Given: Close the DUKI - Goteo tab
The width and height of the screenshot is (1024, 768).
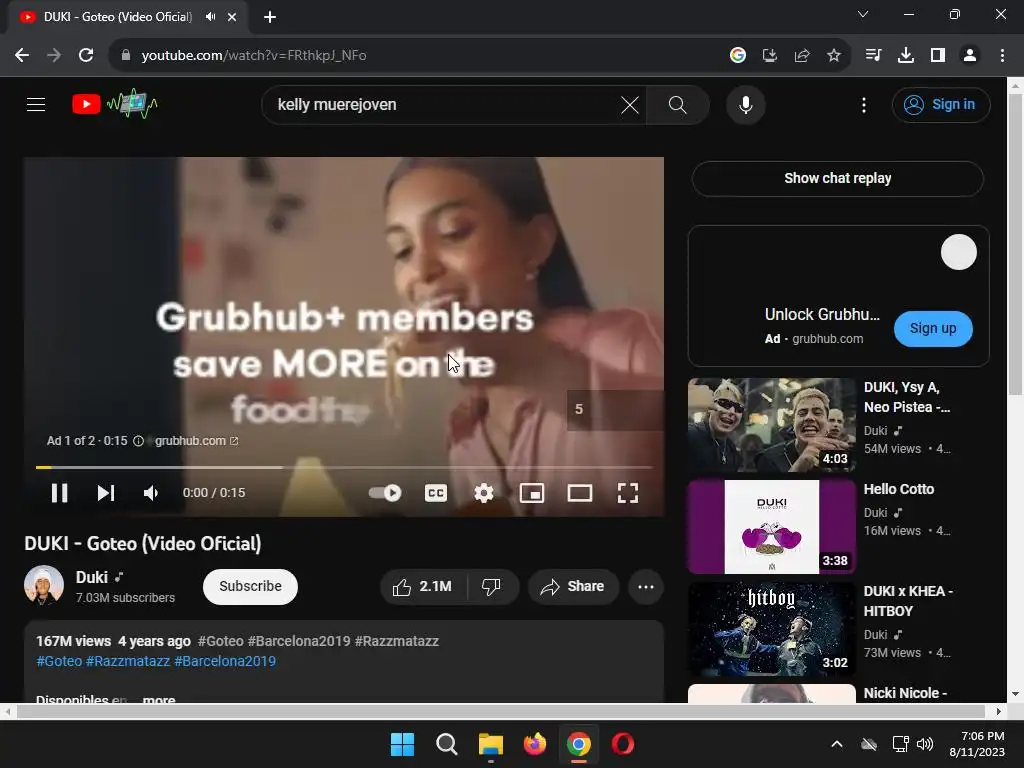Looking at the screenshot, I should pos(232,17).
